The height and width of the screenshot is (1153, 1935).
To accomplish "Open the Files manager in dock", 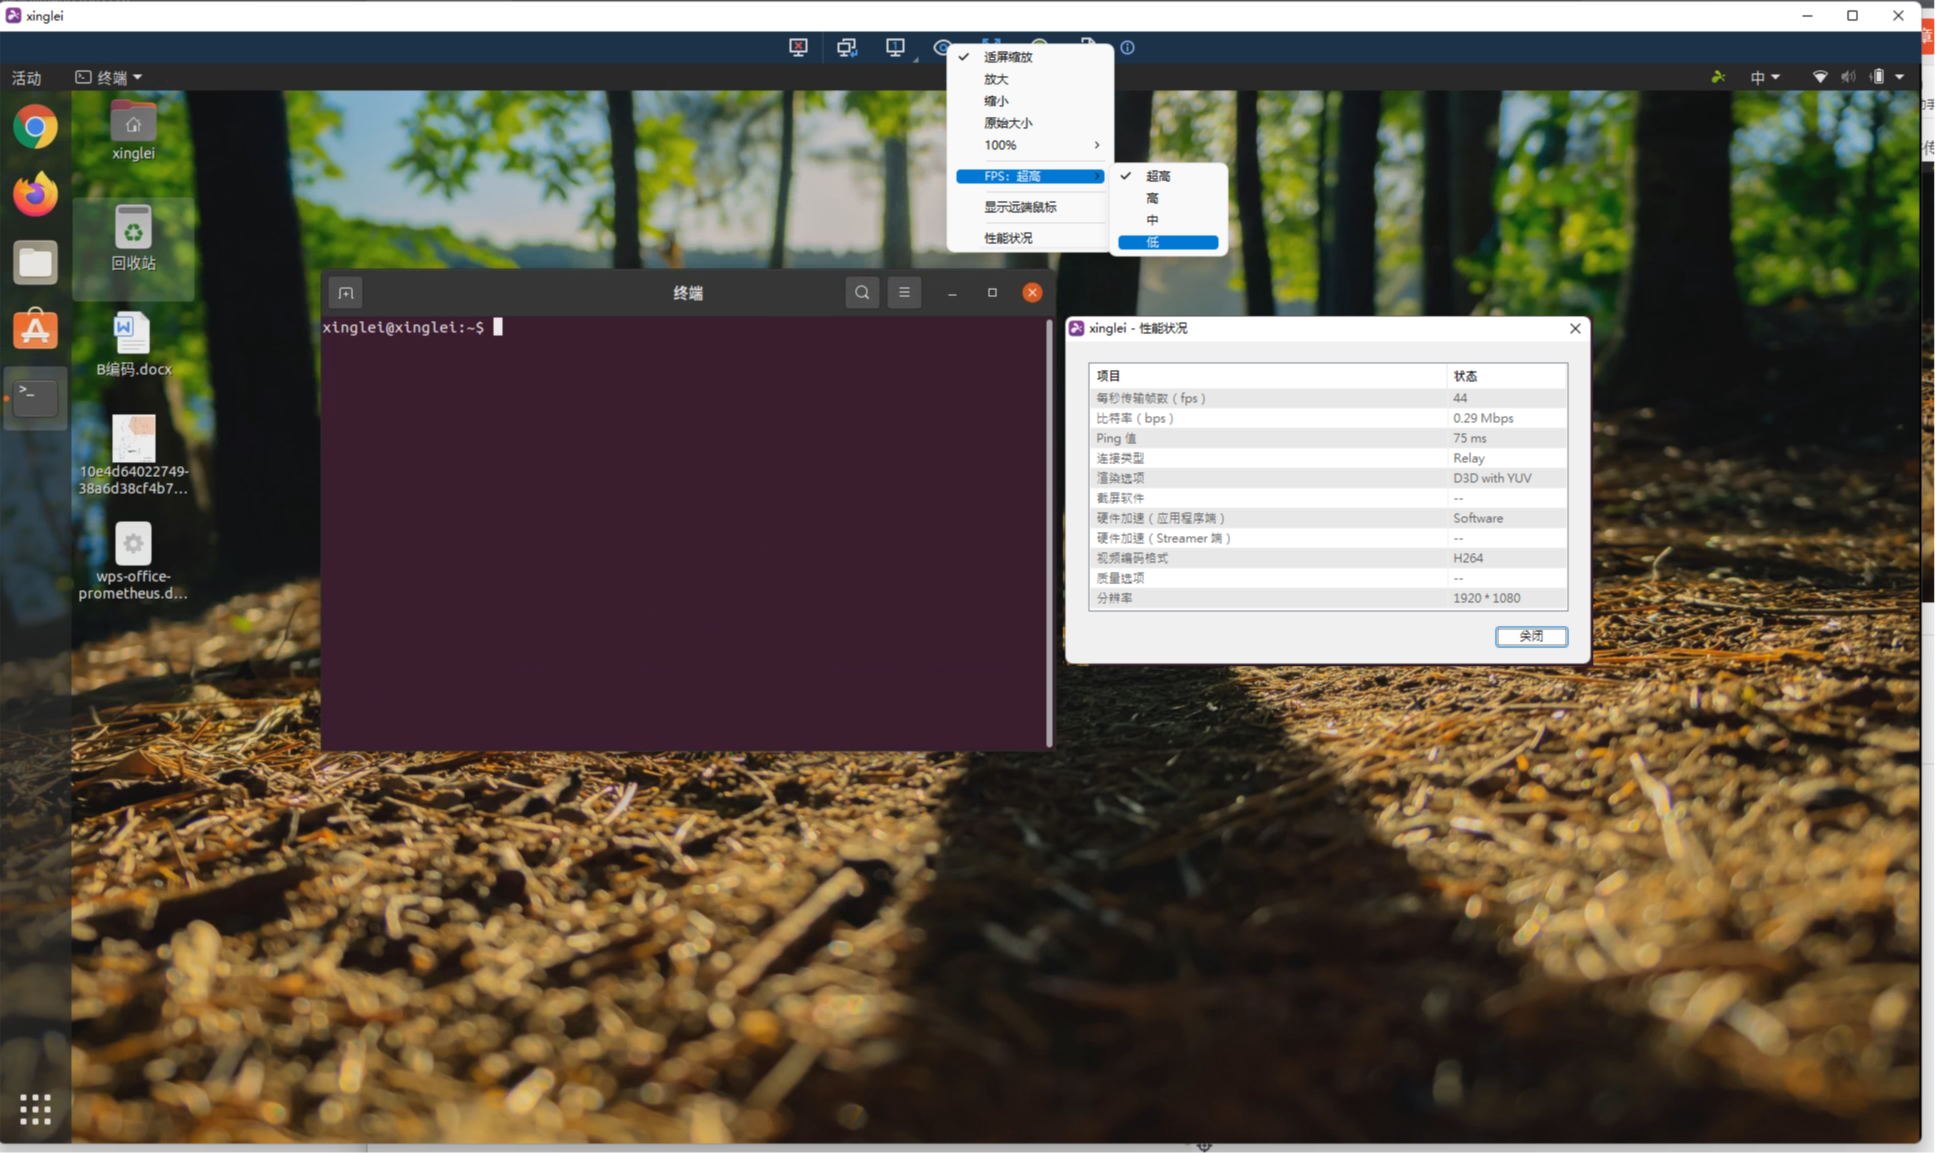I will pyautogui.click(x=35, y=262).
